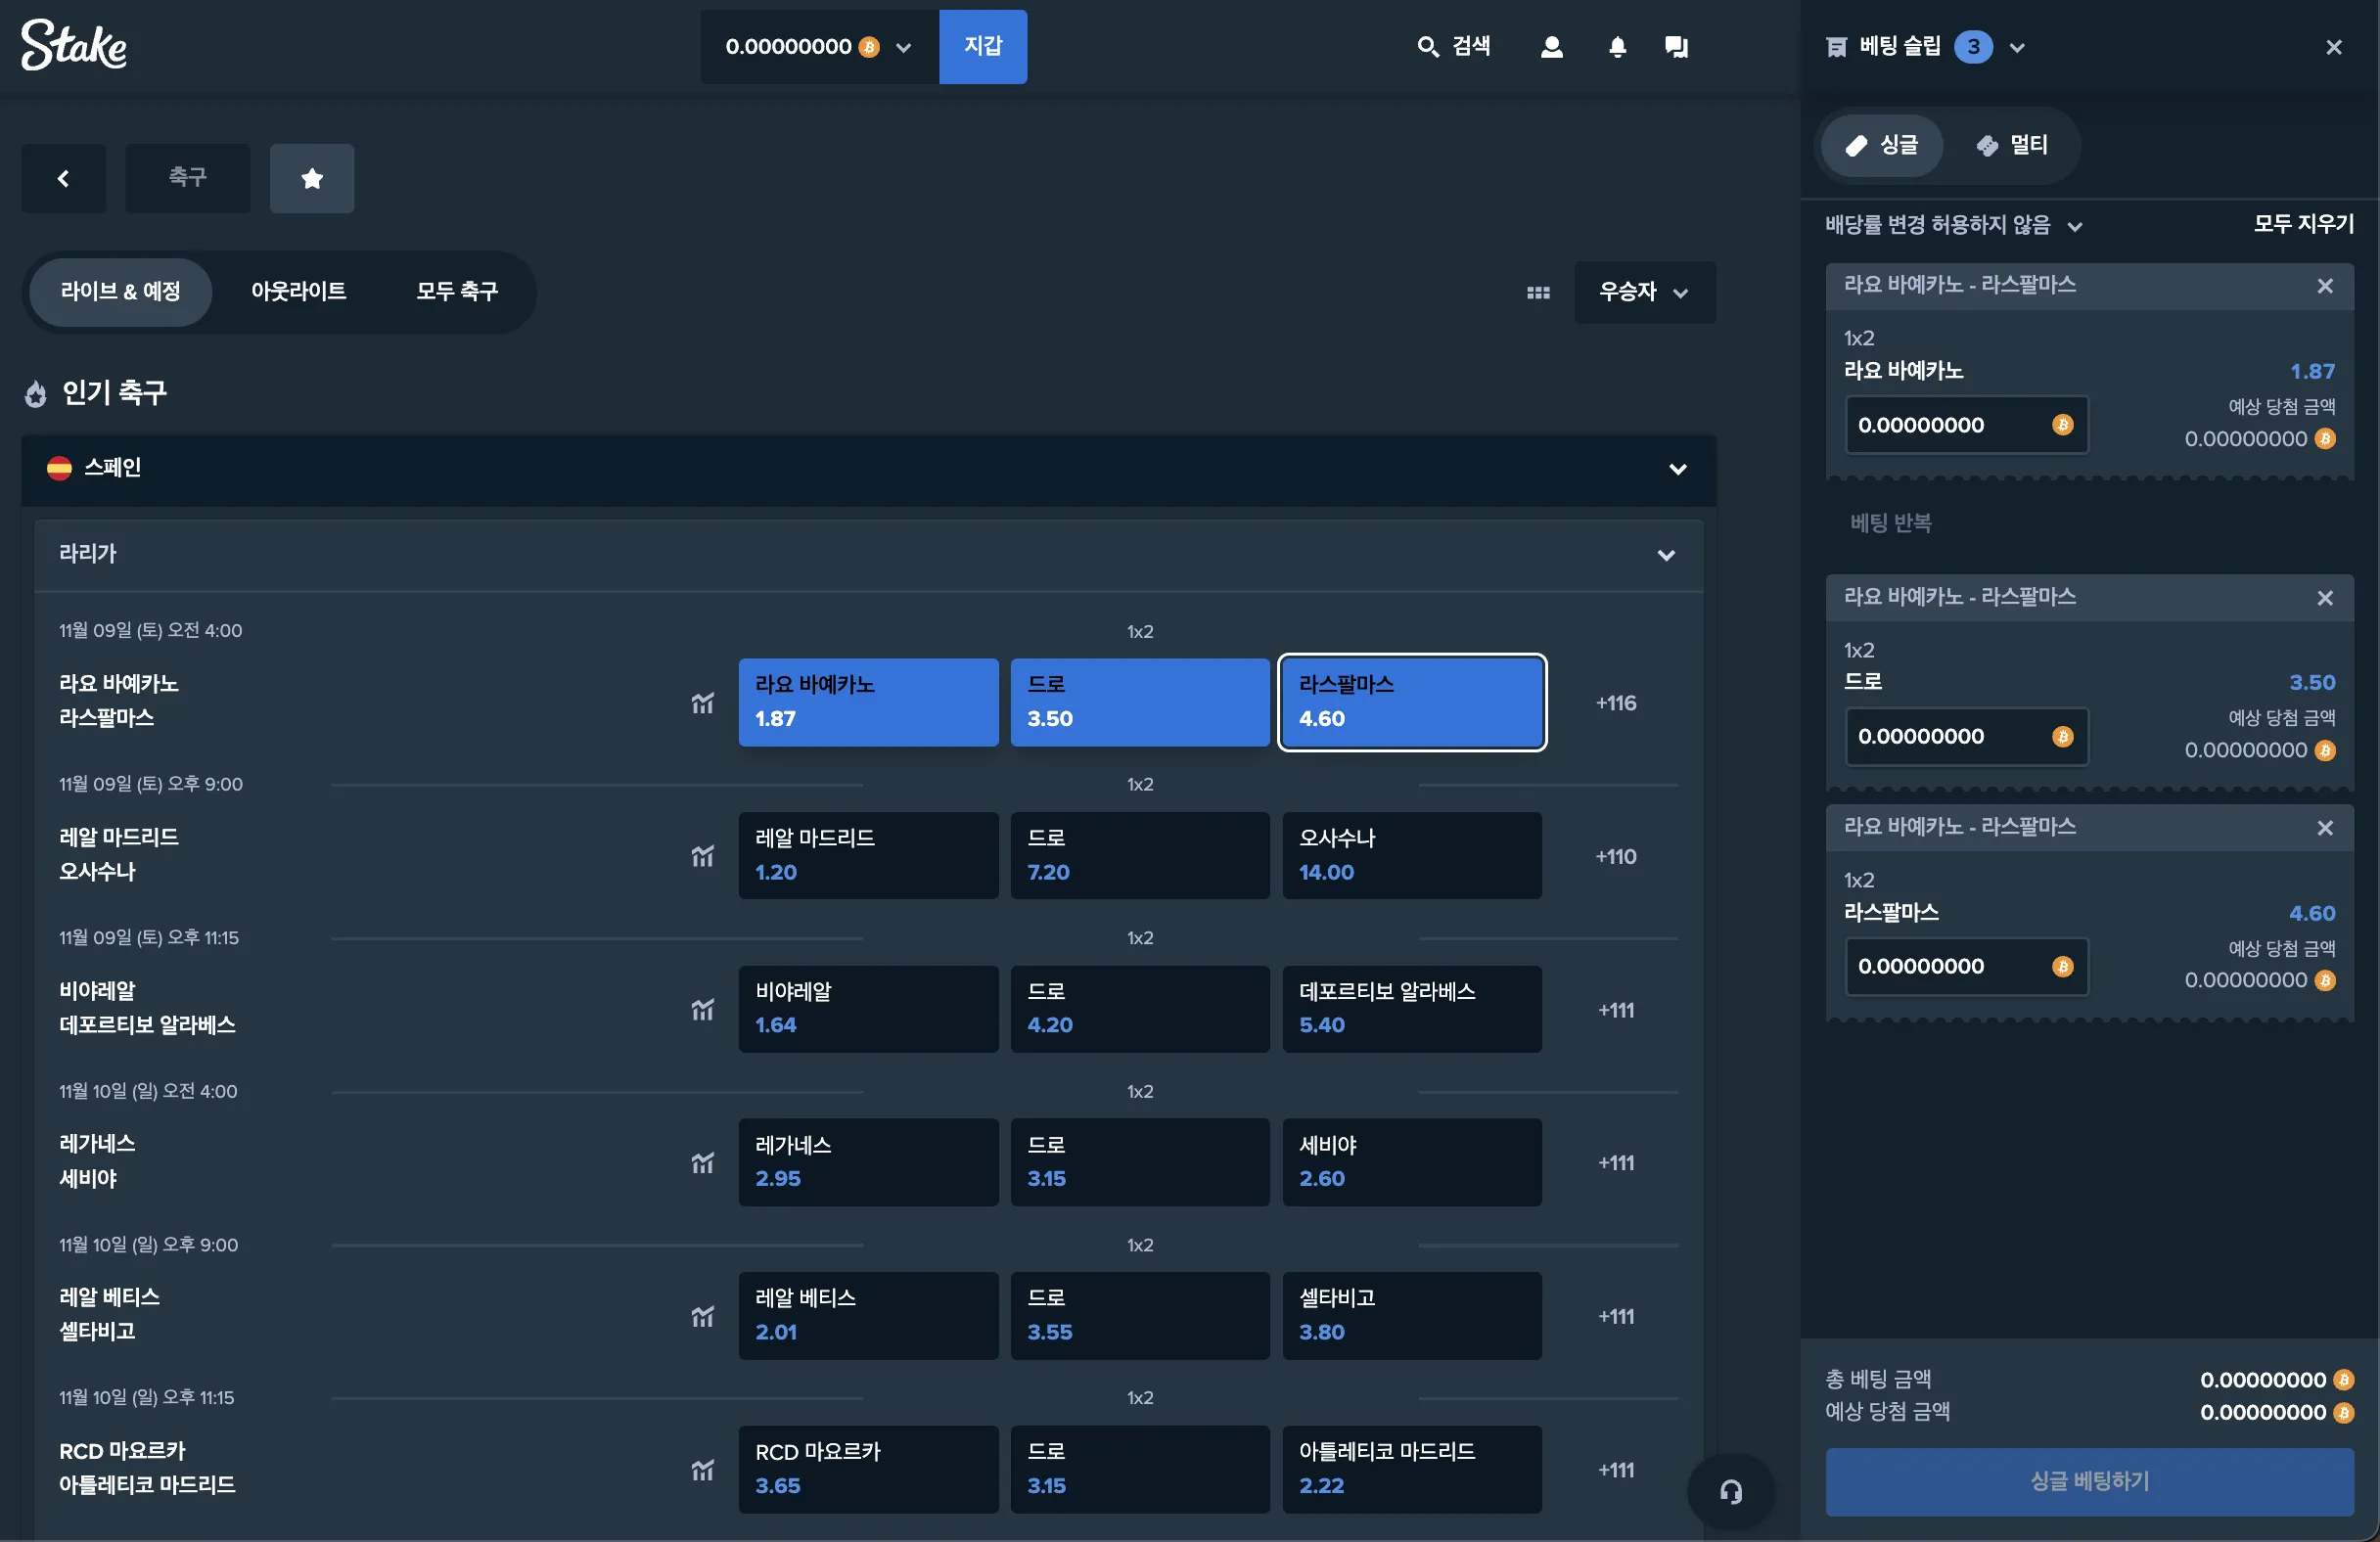The height and width of the screenshot is (1542, 2380).
Task: Open the 축구 breadcrumb
Action: pyautogui.click(x=188, y=178)
